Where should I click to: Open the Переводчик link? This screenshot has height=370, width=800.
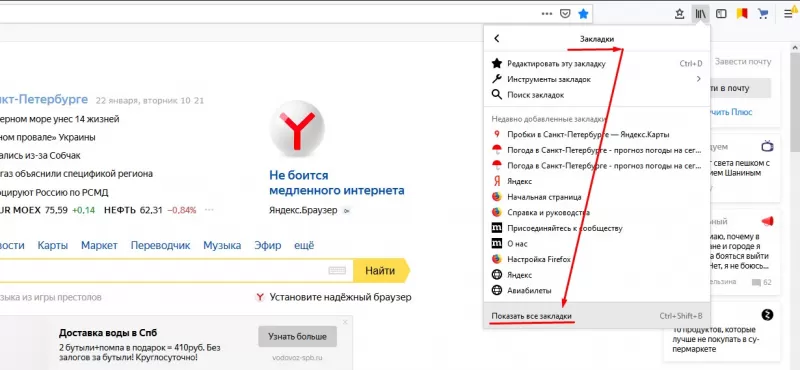[x=160, y=245]
